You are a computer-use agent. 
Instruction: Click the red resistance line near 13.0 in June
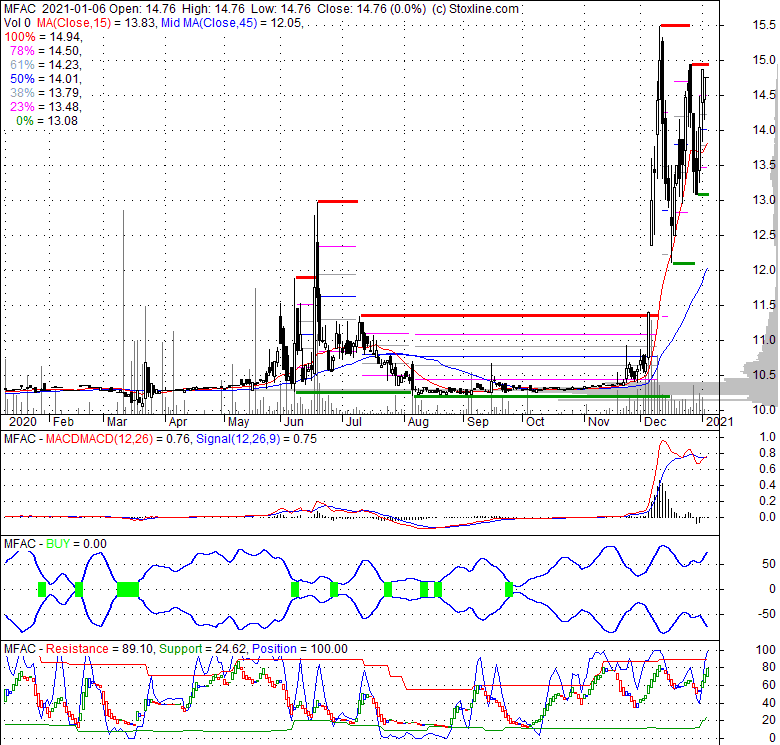(337, 201)
